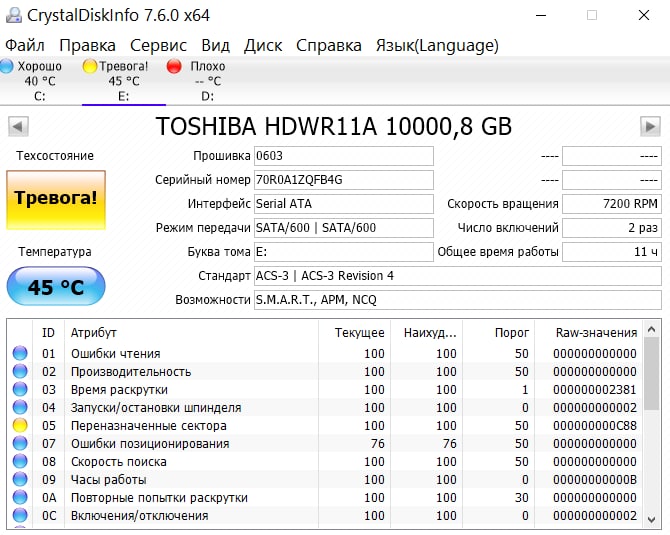Viewport: 670px width, 535px height.
Task: Open the Вид menu
Action: [x=215, y=45]
